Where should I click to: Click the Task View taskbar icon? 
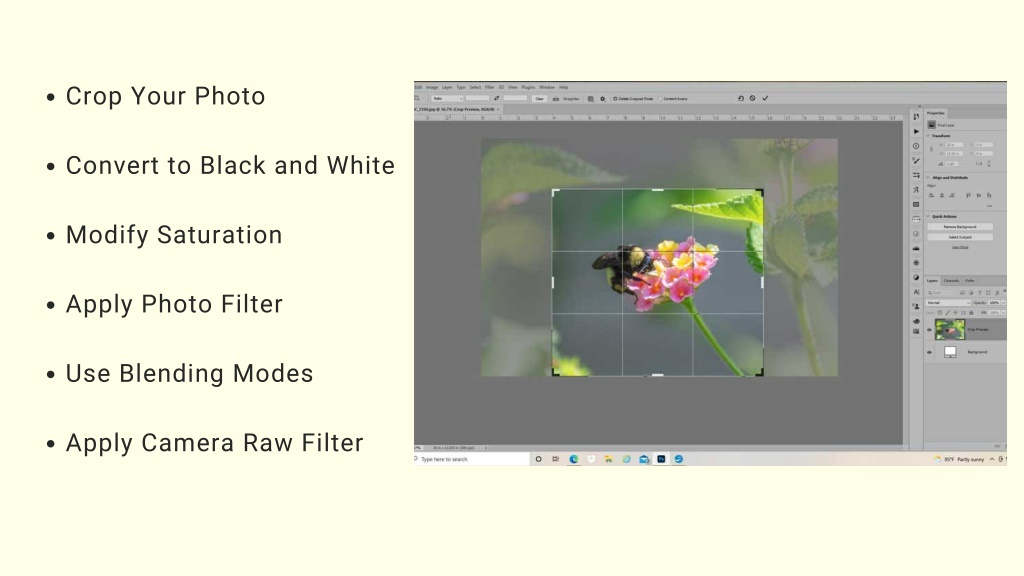click(x=556, y=459)
